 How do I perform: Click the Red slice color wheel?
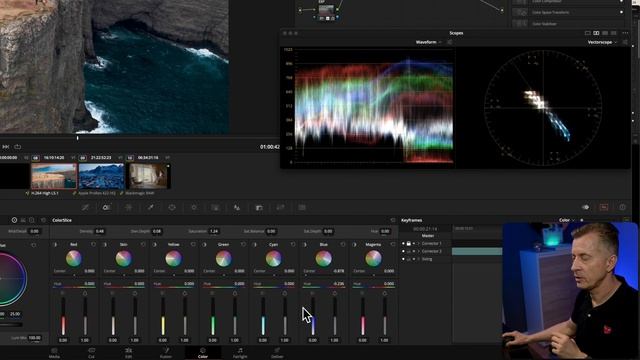(x=73, y=258)
